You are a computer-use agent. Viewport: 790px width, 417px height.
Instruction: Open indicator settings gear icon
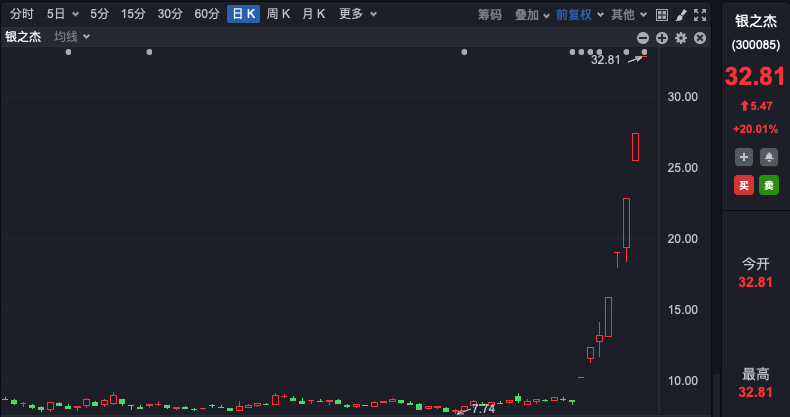pos(681,38)
